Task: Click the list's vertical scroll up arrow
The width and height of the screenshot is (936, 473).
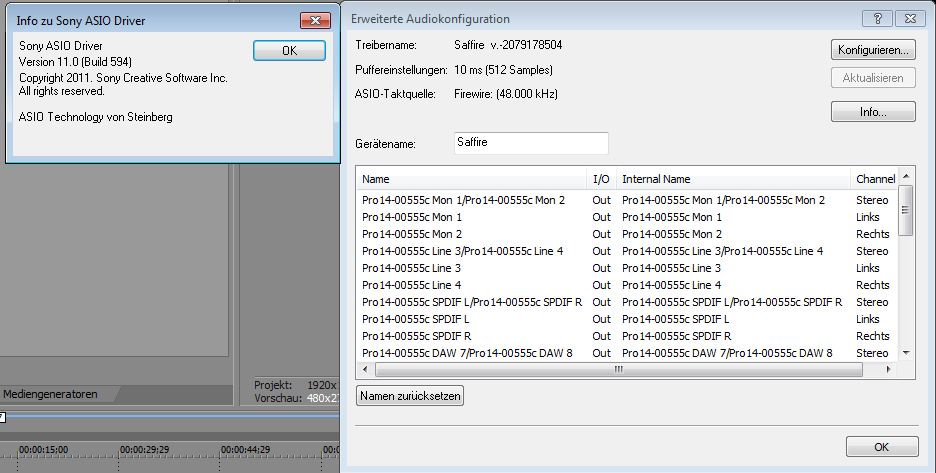Action: (x=906, y=176)
